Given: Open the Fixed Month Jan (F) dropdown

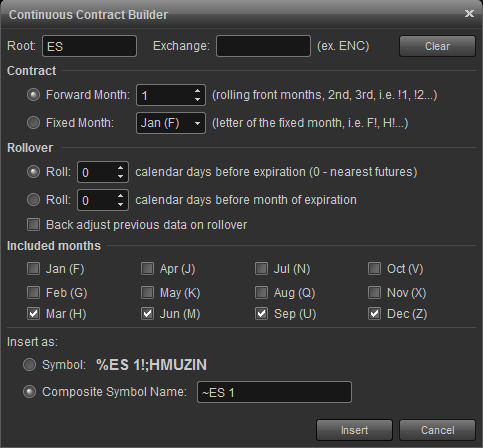Looking at the screenshot, I should tap(171, 123).
